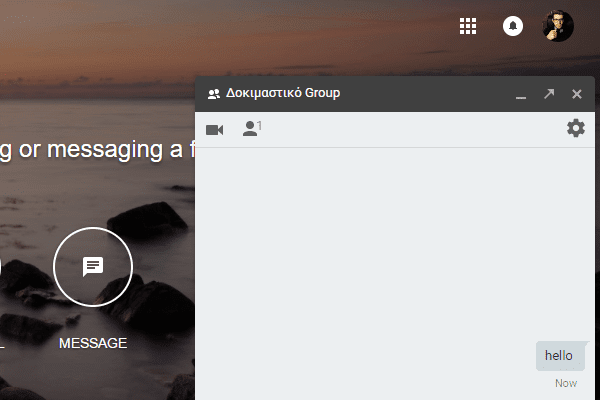The height and width of the screenshot is (400, 600).
Task: Click the MESSAGE label
Action: tap(93, 343)
